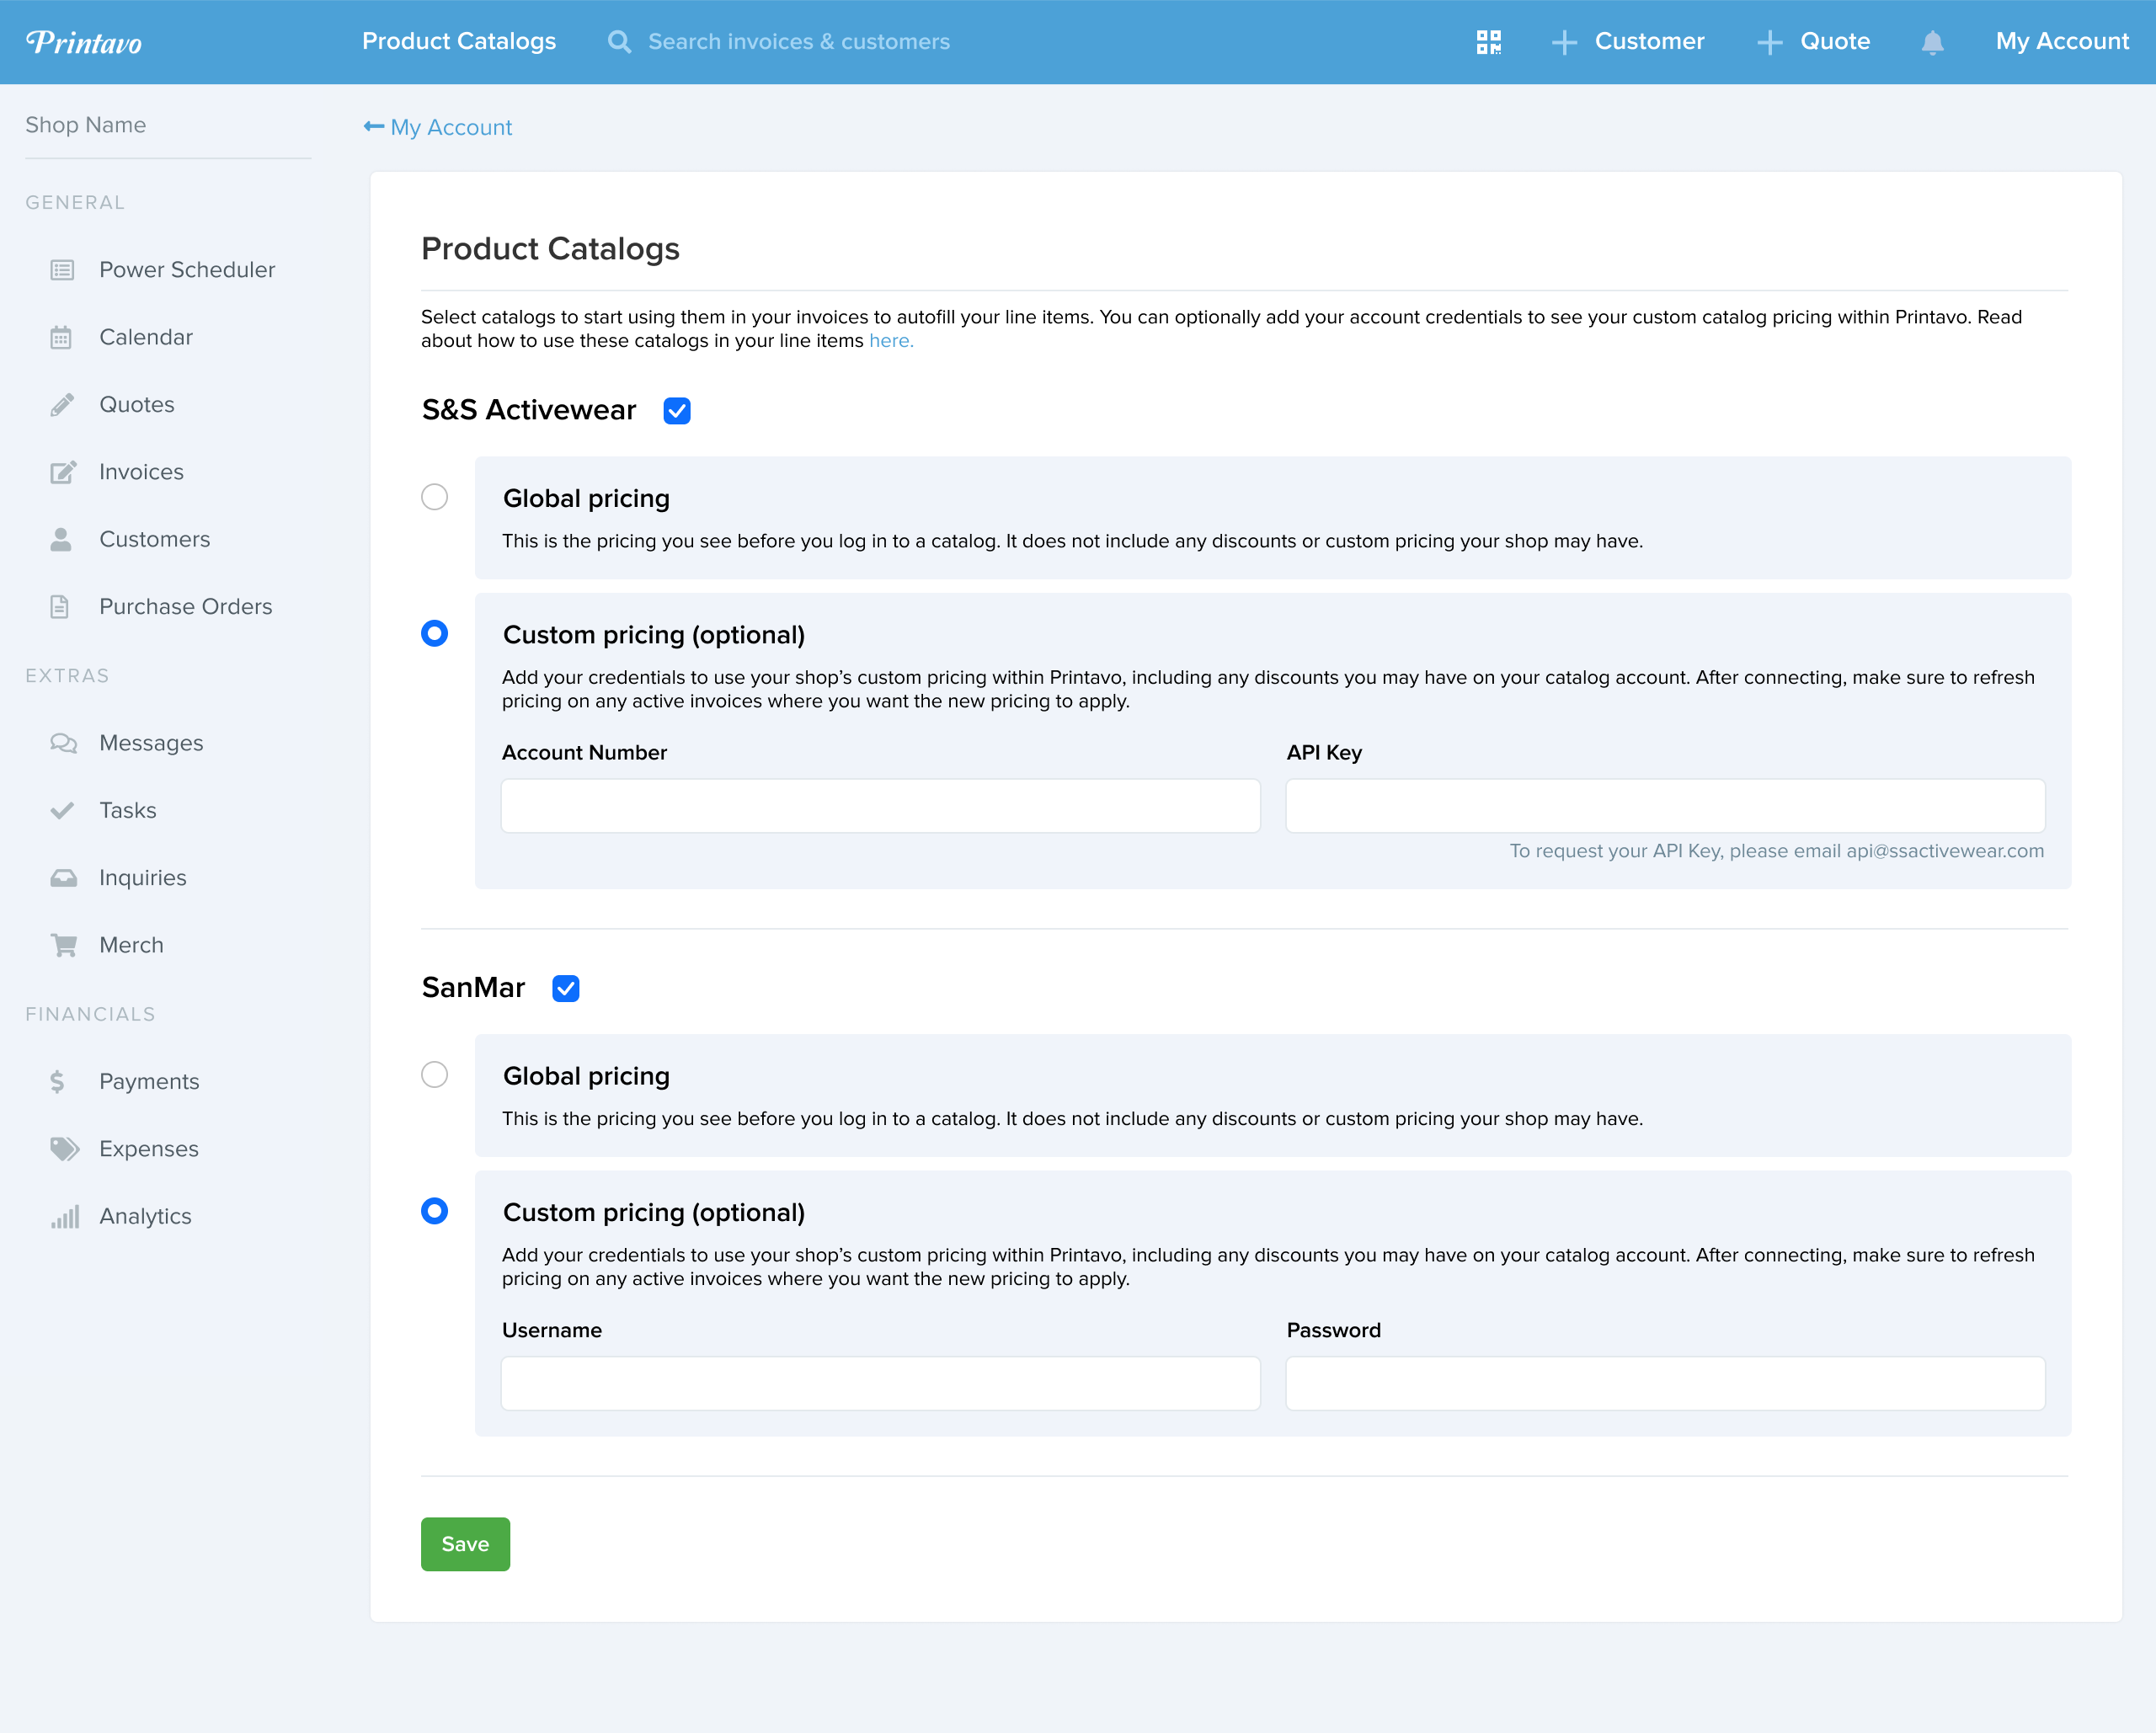The image size is (2156, 1733).
Task: Go to Calendar in sidebar
Action: tap(146, 337)
